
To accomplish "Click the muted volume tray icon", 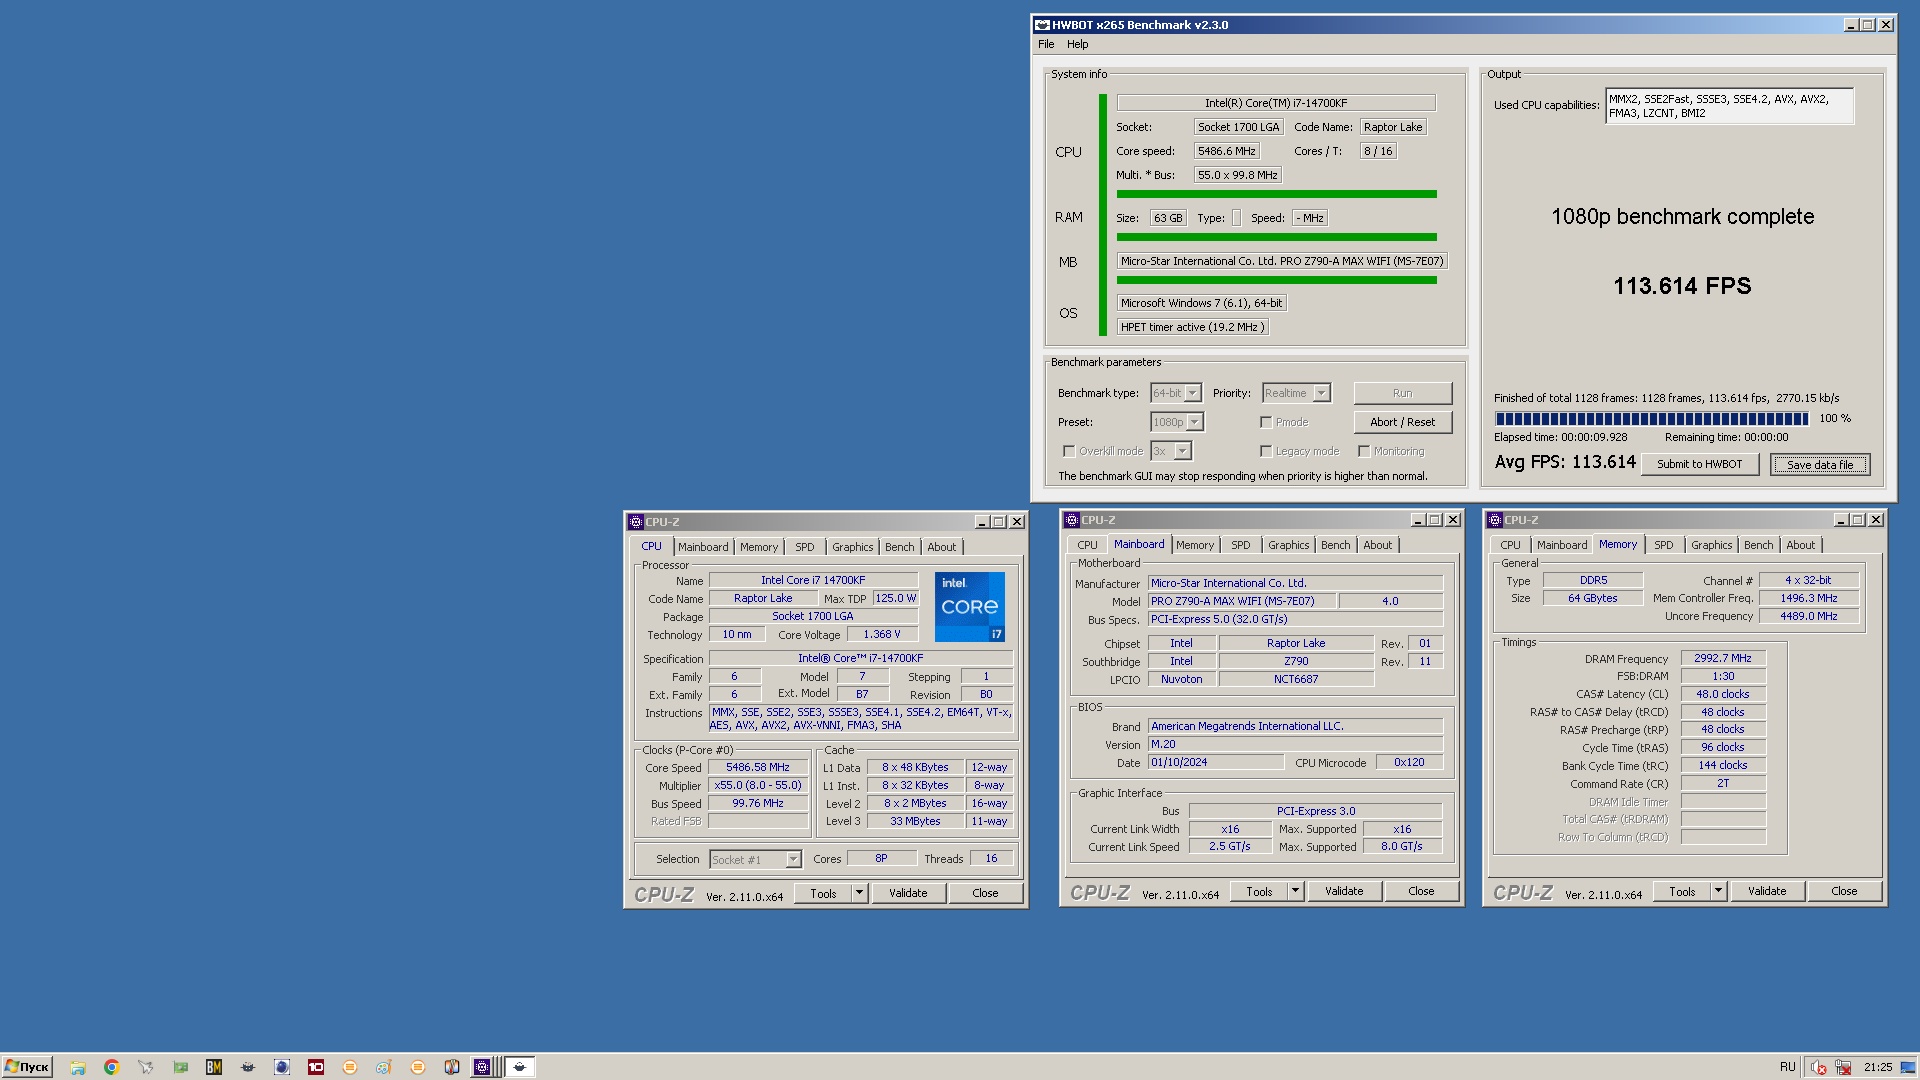I will [x=1819, y=1067].
